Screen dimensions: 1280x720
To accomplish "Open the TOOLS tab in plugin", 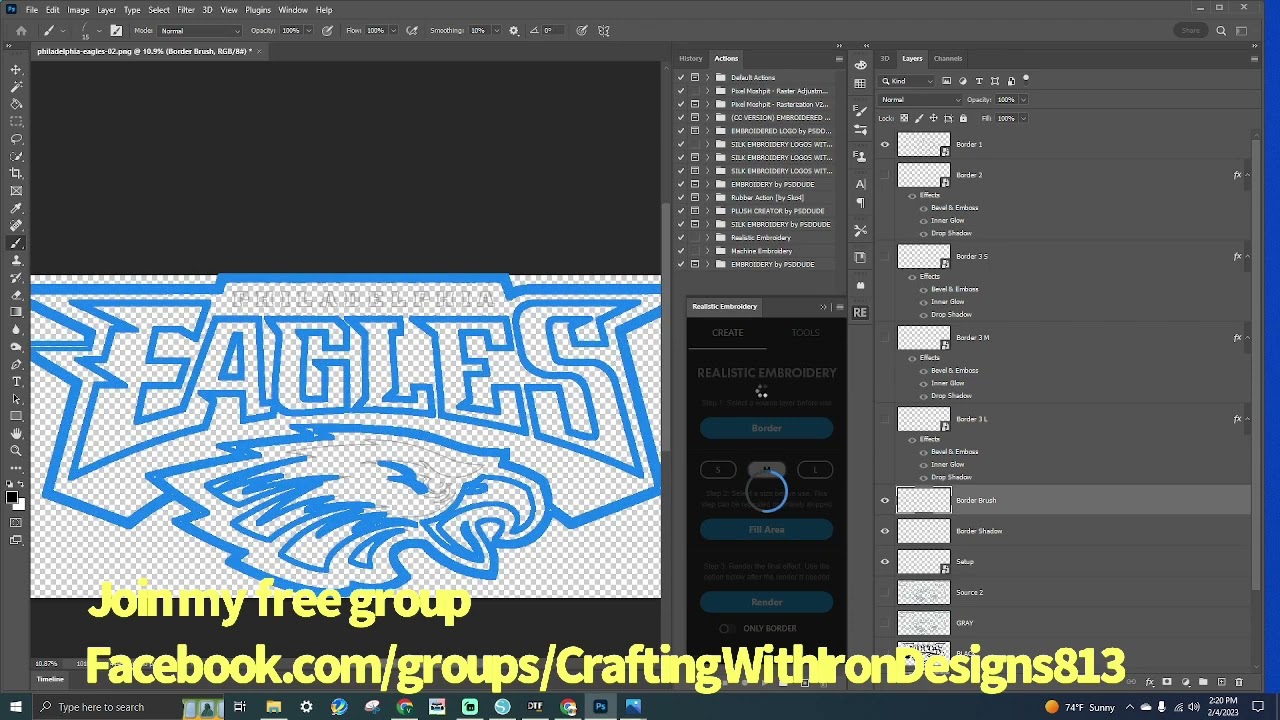I will (x=805, y=333).
